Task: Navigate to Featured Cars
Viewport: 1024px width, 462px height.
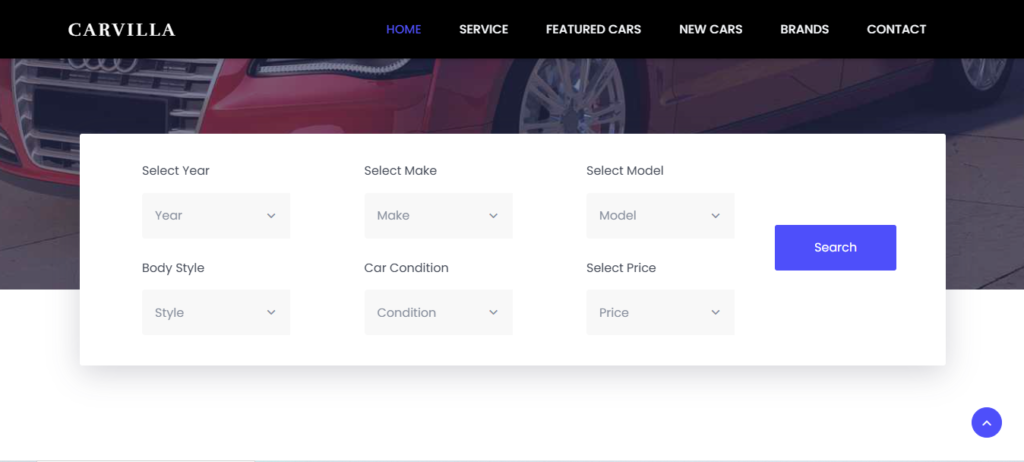Action: (593, 29)
